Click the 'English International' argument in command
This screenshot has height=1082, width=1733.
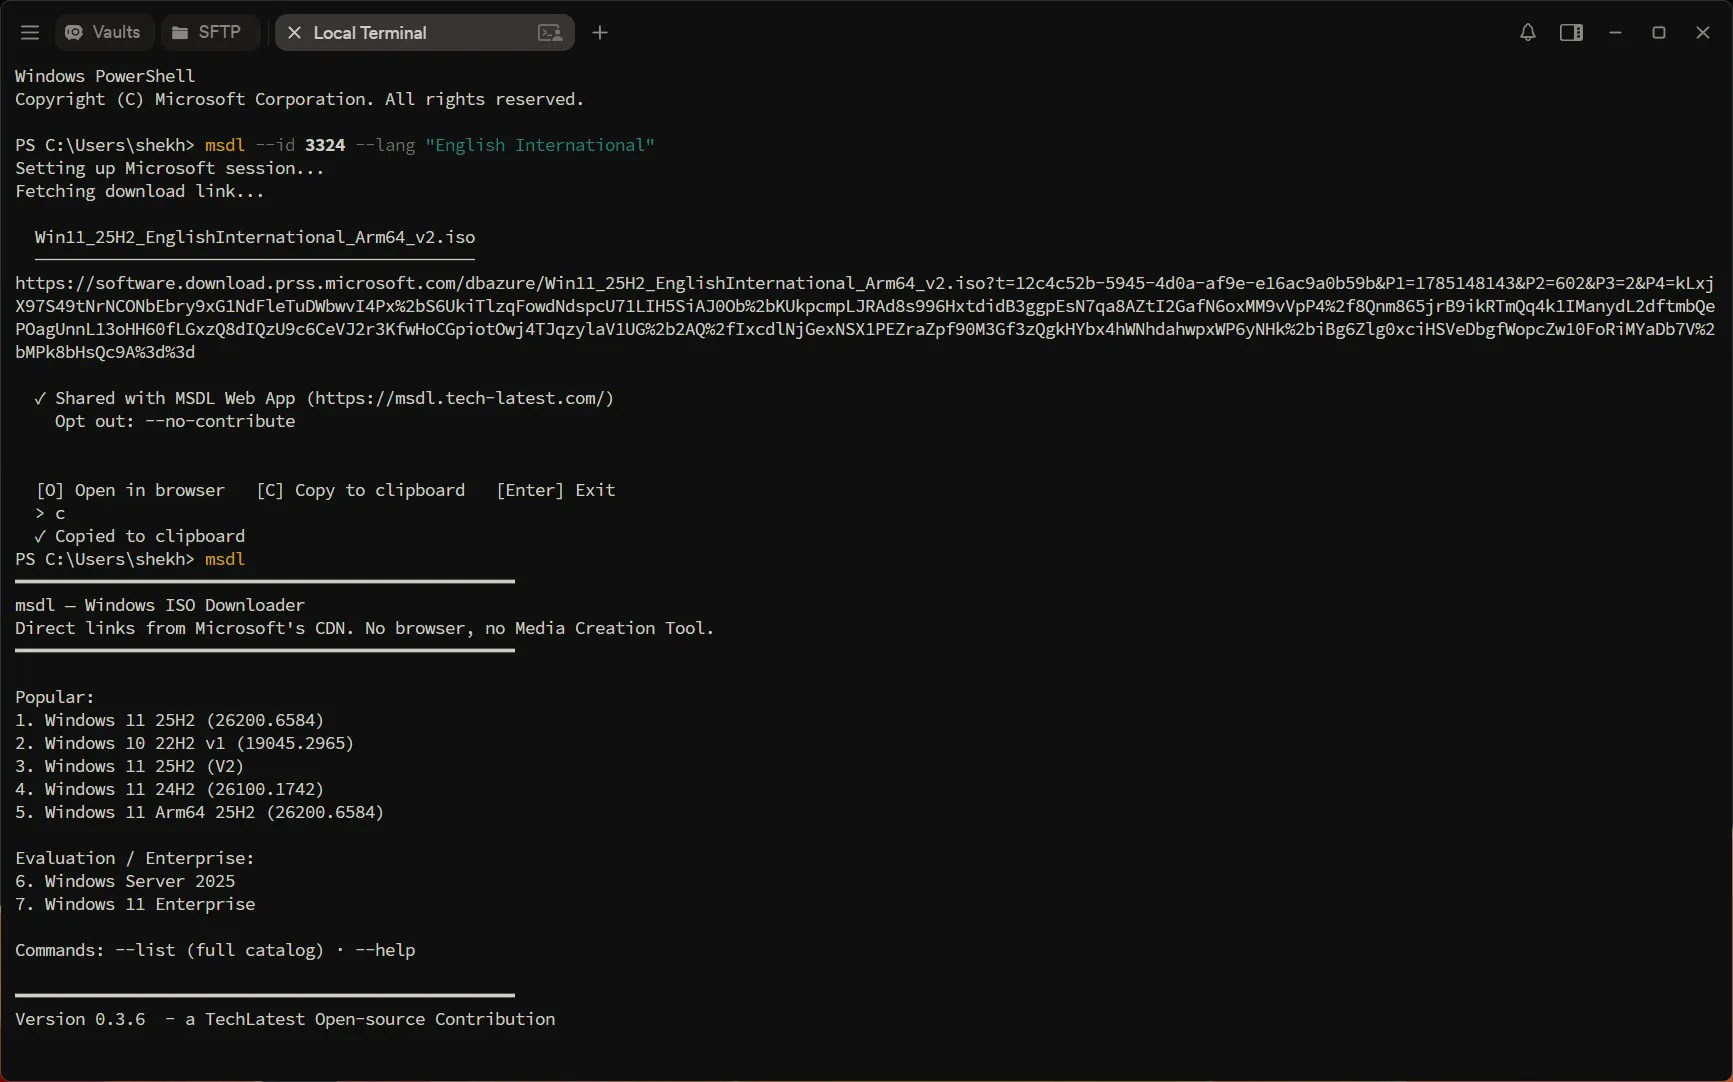pyautogui.click(x=540, y=145)
